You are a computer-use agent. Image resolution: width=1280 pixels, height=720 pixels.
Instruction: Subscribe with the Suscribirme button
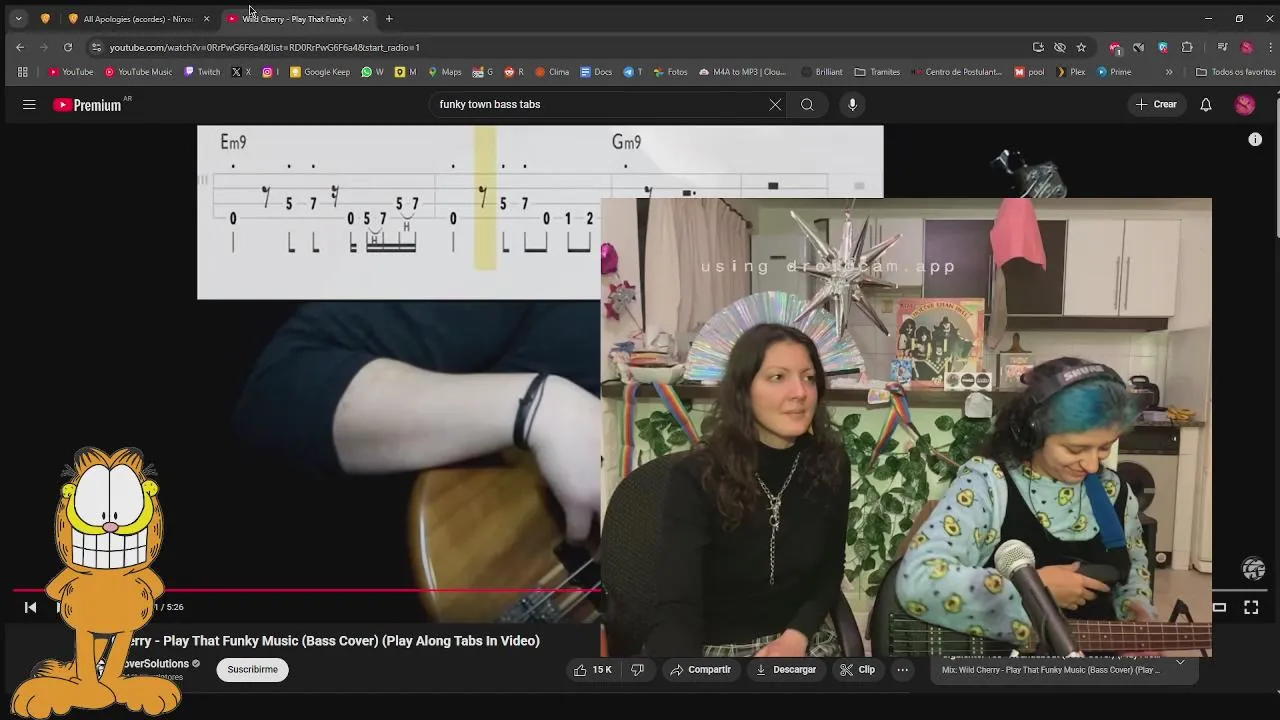(252, 670)
